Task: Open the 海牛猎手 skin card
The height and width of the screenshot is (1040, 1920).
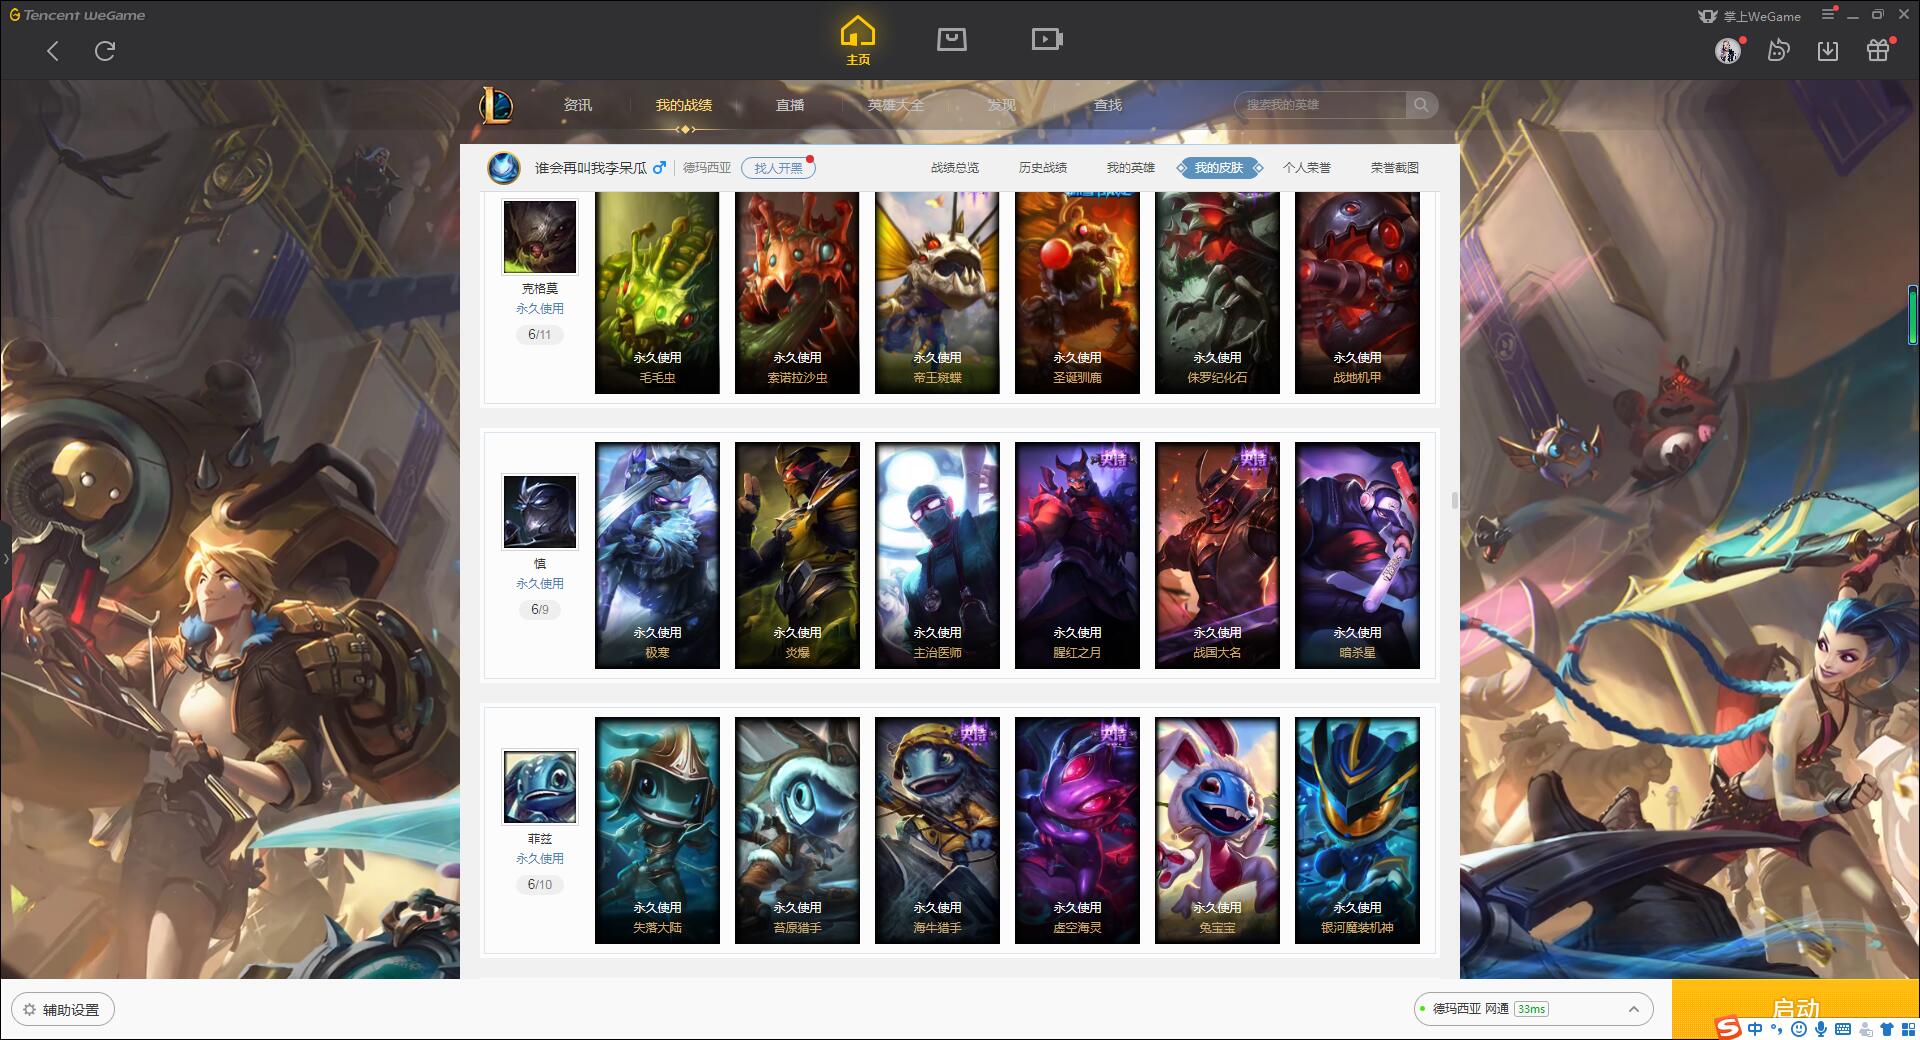Action: [x=937, y=830]
